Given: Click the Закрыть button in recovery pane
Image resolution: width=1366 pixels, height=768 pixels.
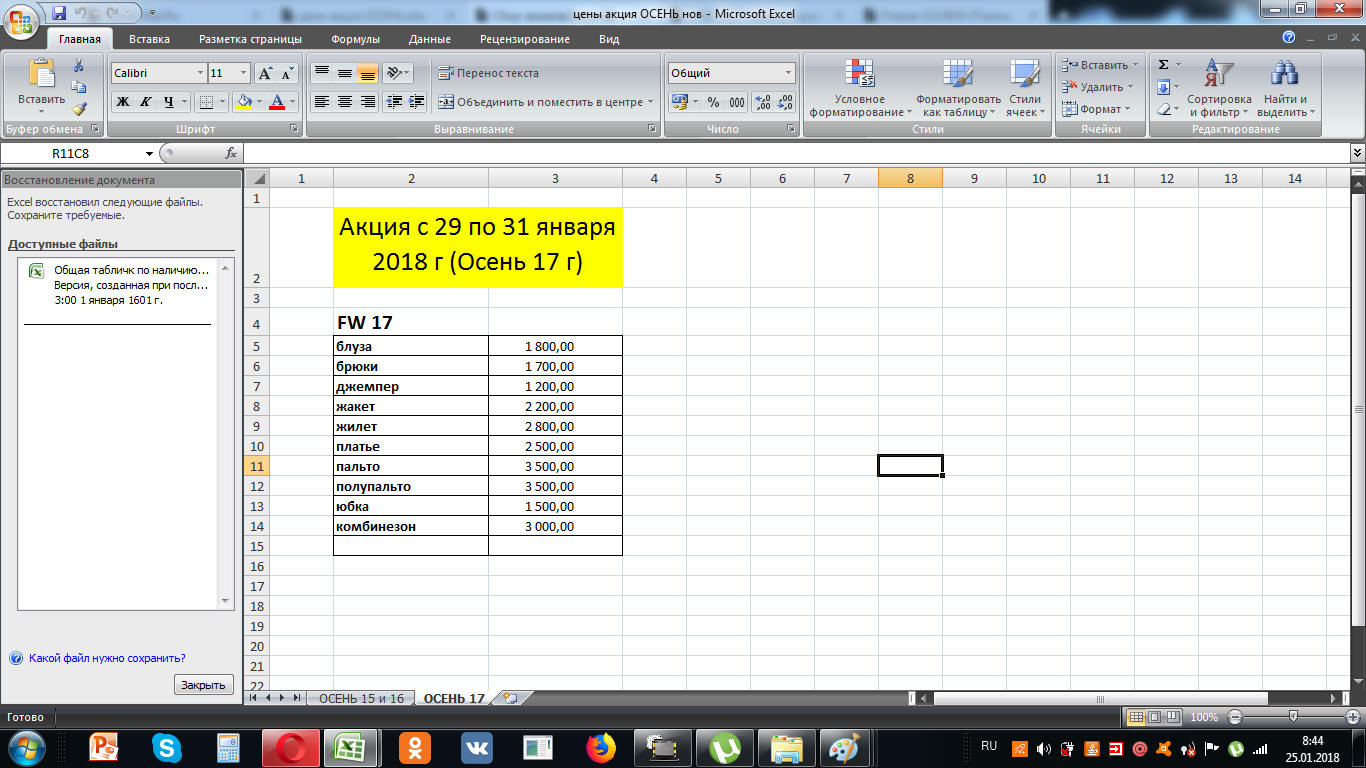Looking at the screenshot, I should [x=204, y=685].
